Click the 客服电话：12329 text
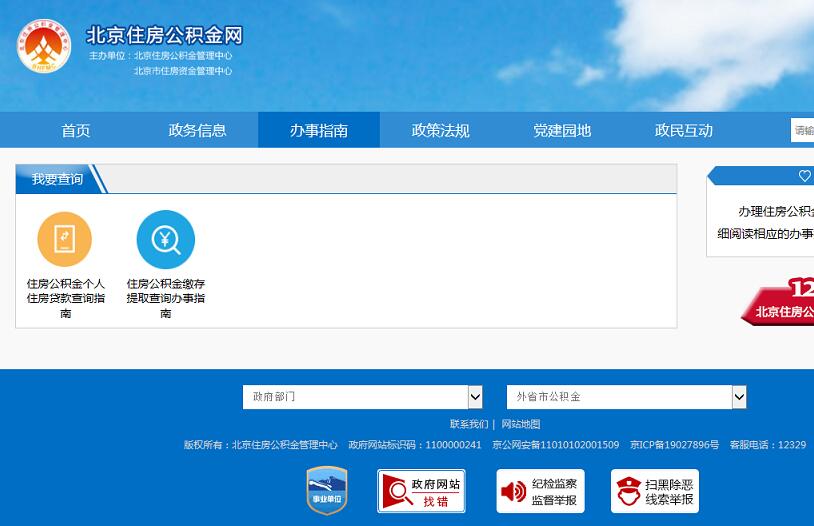The width and height of the screenshot is (814, 526). 768,445
